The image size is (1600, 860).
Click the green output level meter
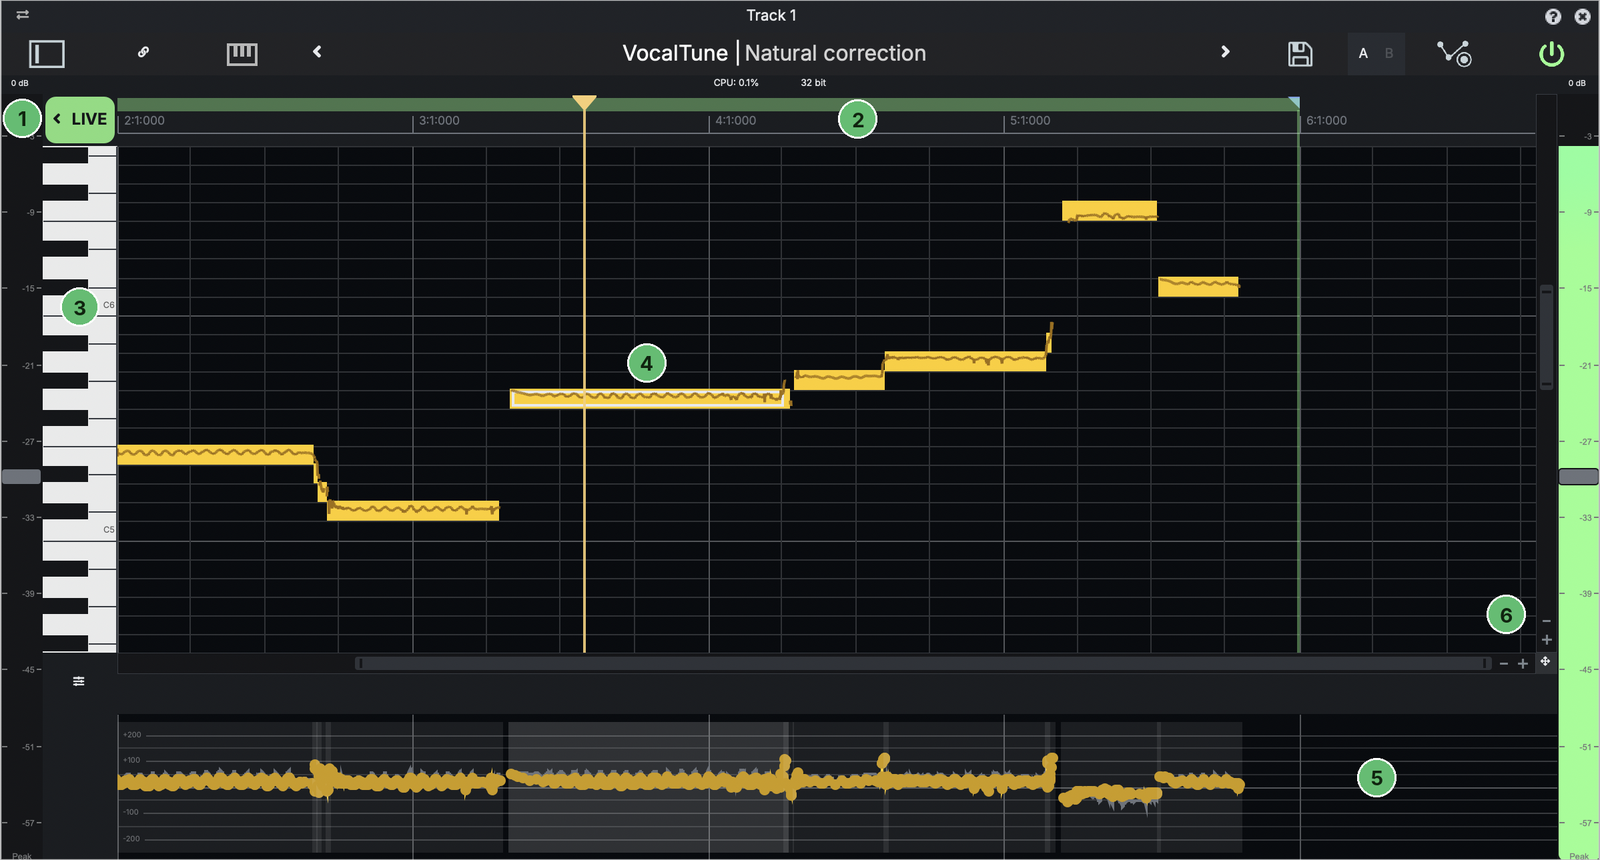coord(1579,503)
